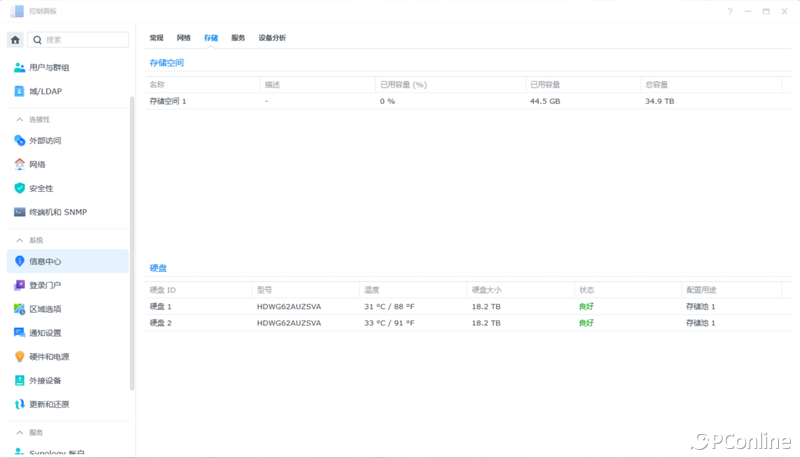Click the help question mark icon
Screen dimensions: 800x458
[730, 11]
